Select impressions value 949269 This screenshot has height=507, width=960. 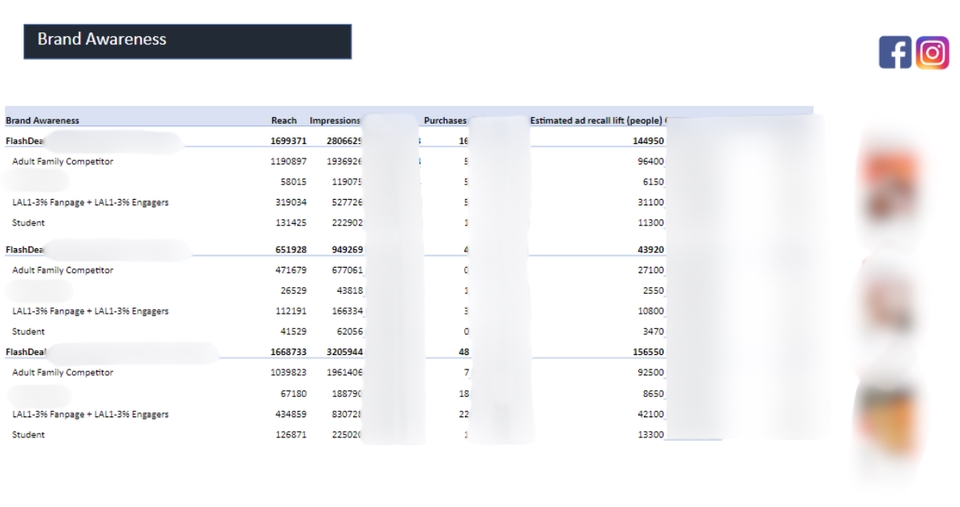[347, 250]
